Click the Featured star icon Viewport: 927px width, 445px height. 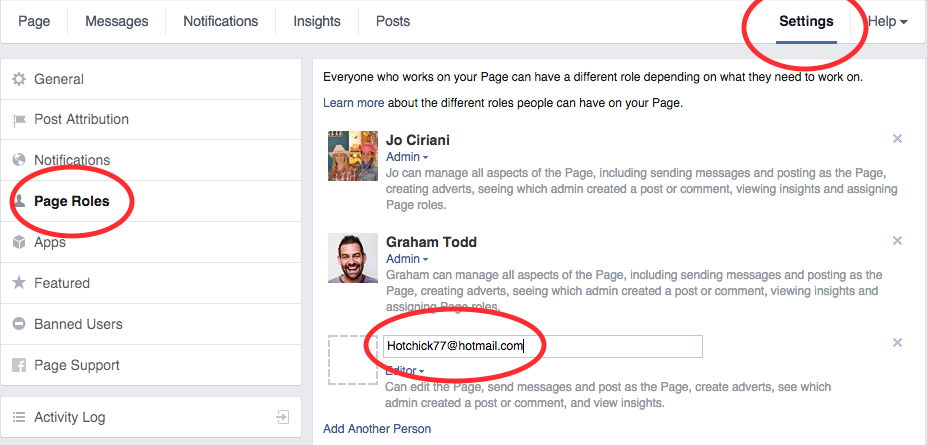tap(20, 282)
